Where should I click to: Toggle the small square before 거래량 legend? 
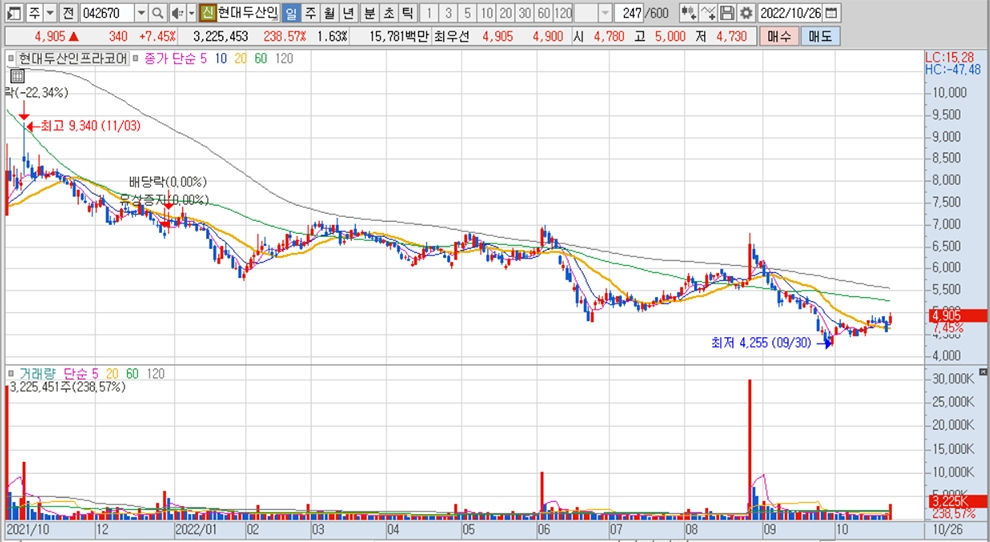coord(11,374)
